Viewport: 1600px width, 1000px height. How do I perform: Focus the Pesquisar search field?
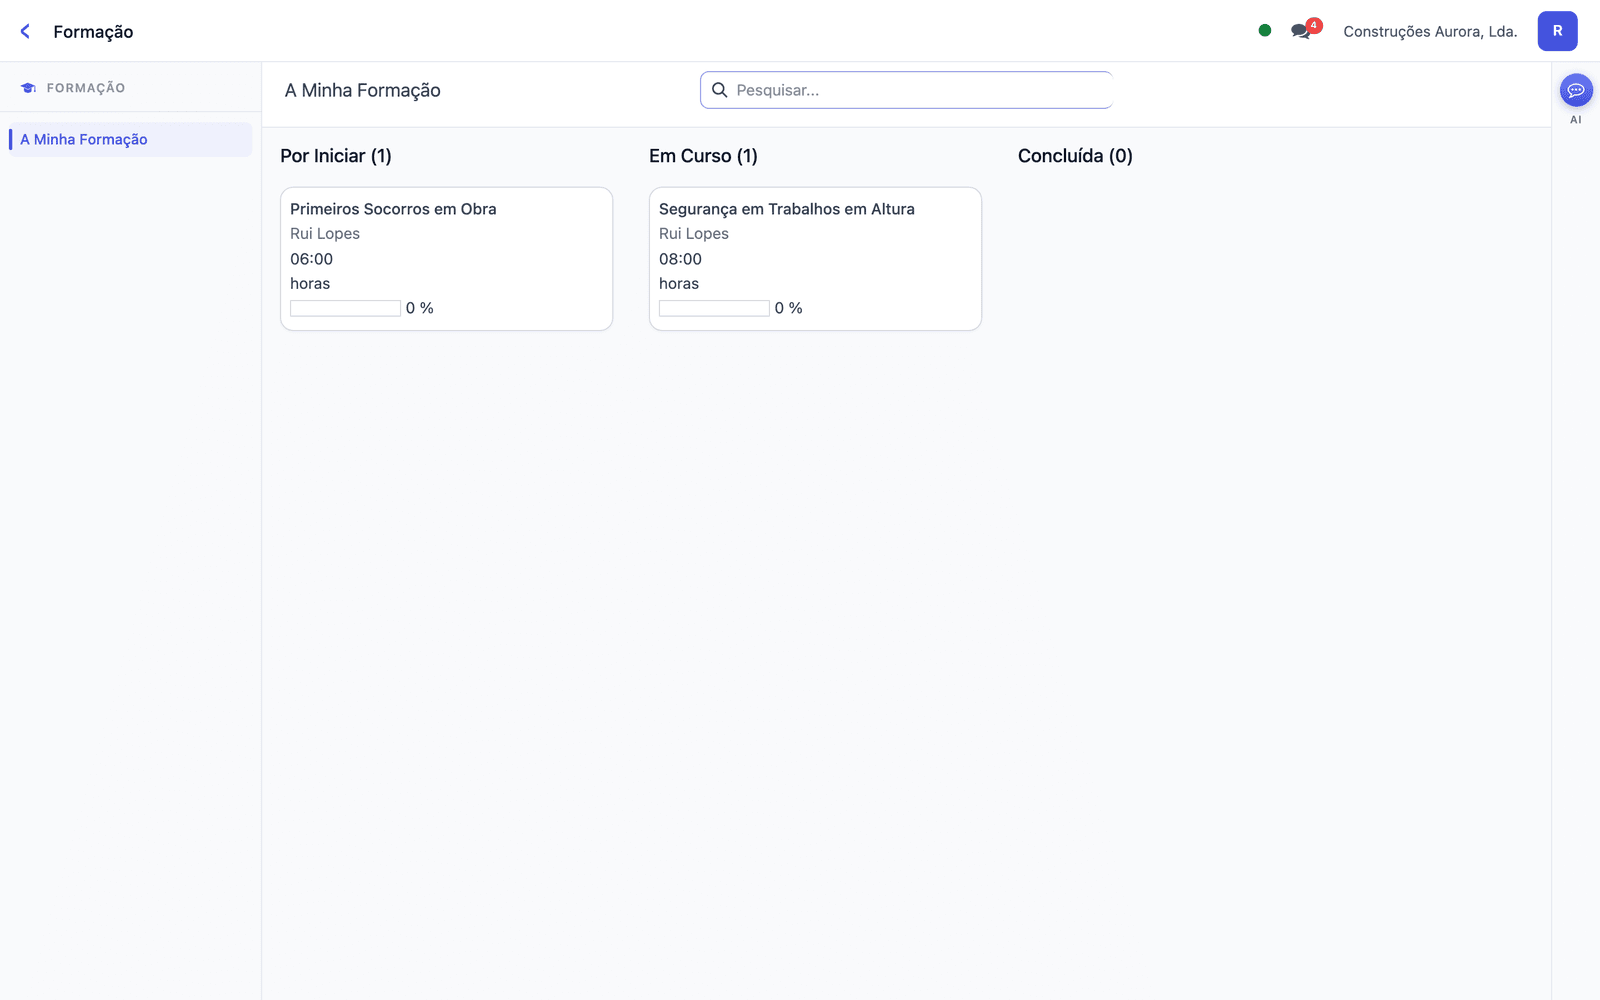[x=906, y=90]
